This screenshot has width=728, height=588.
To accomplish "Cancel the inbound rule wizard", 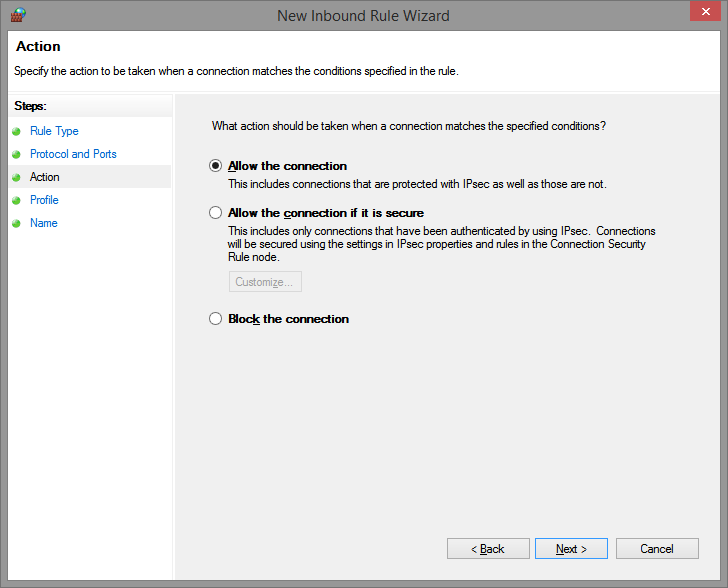I will (x=657, y=549).
